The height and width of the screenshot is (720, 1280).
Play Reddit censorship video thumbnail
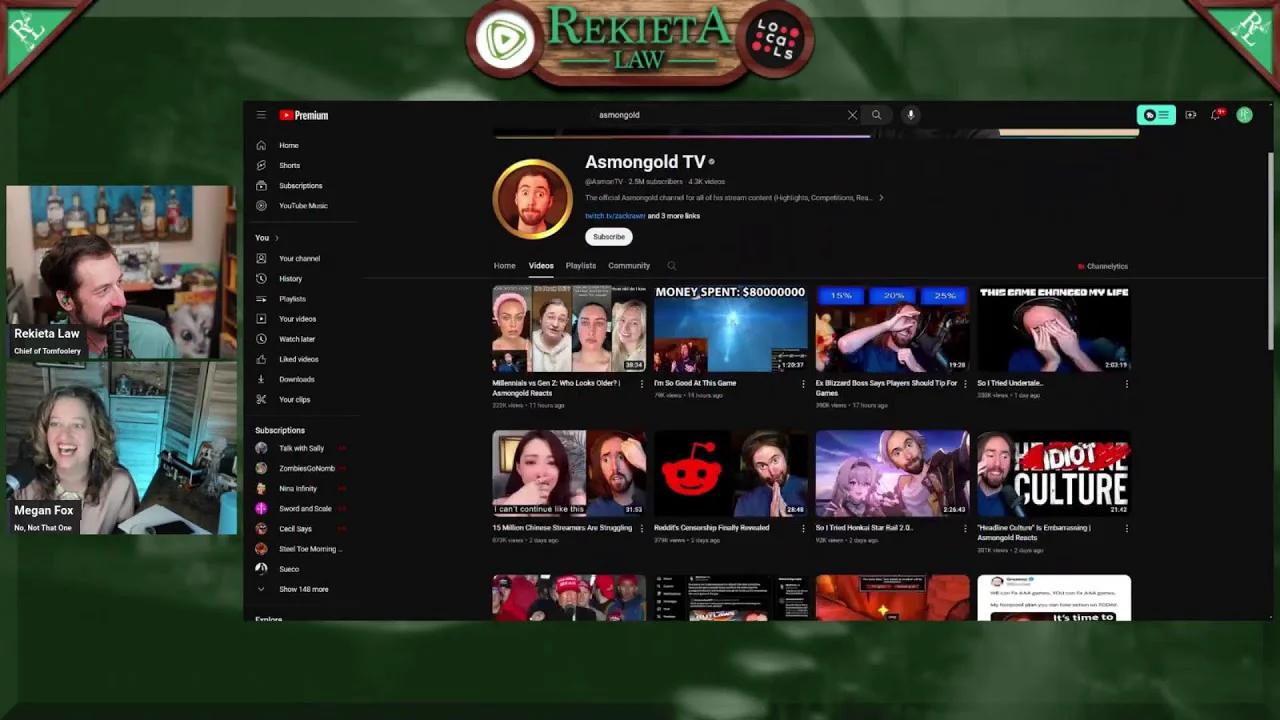[731, 474]
